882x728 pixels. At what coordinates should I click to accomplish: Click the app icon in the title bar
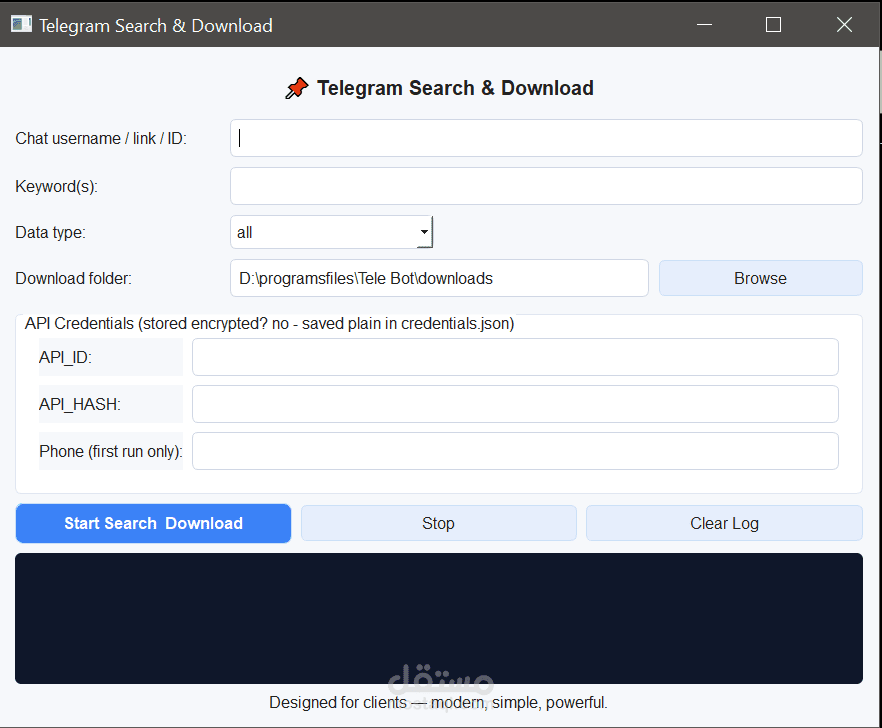pos(21,24)
